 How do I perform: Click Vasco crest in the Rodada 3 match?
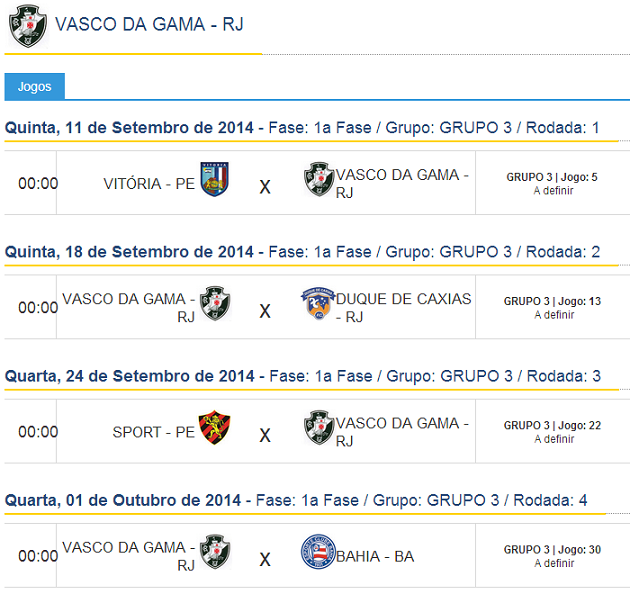click(319, 428)
